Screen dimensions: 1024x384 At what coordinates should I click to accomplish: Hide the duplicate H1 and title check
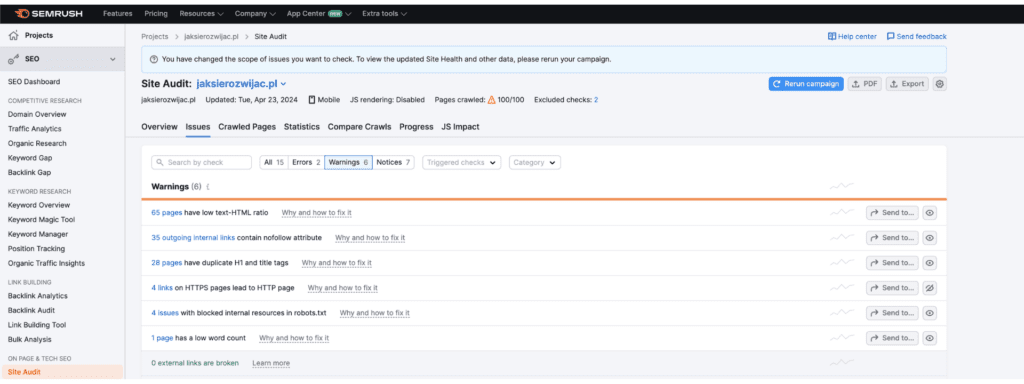929,263
